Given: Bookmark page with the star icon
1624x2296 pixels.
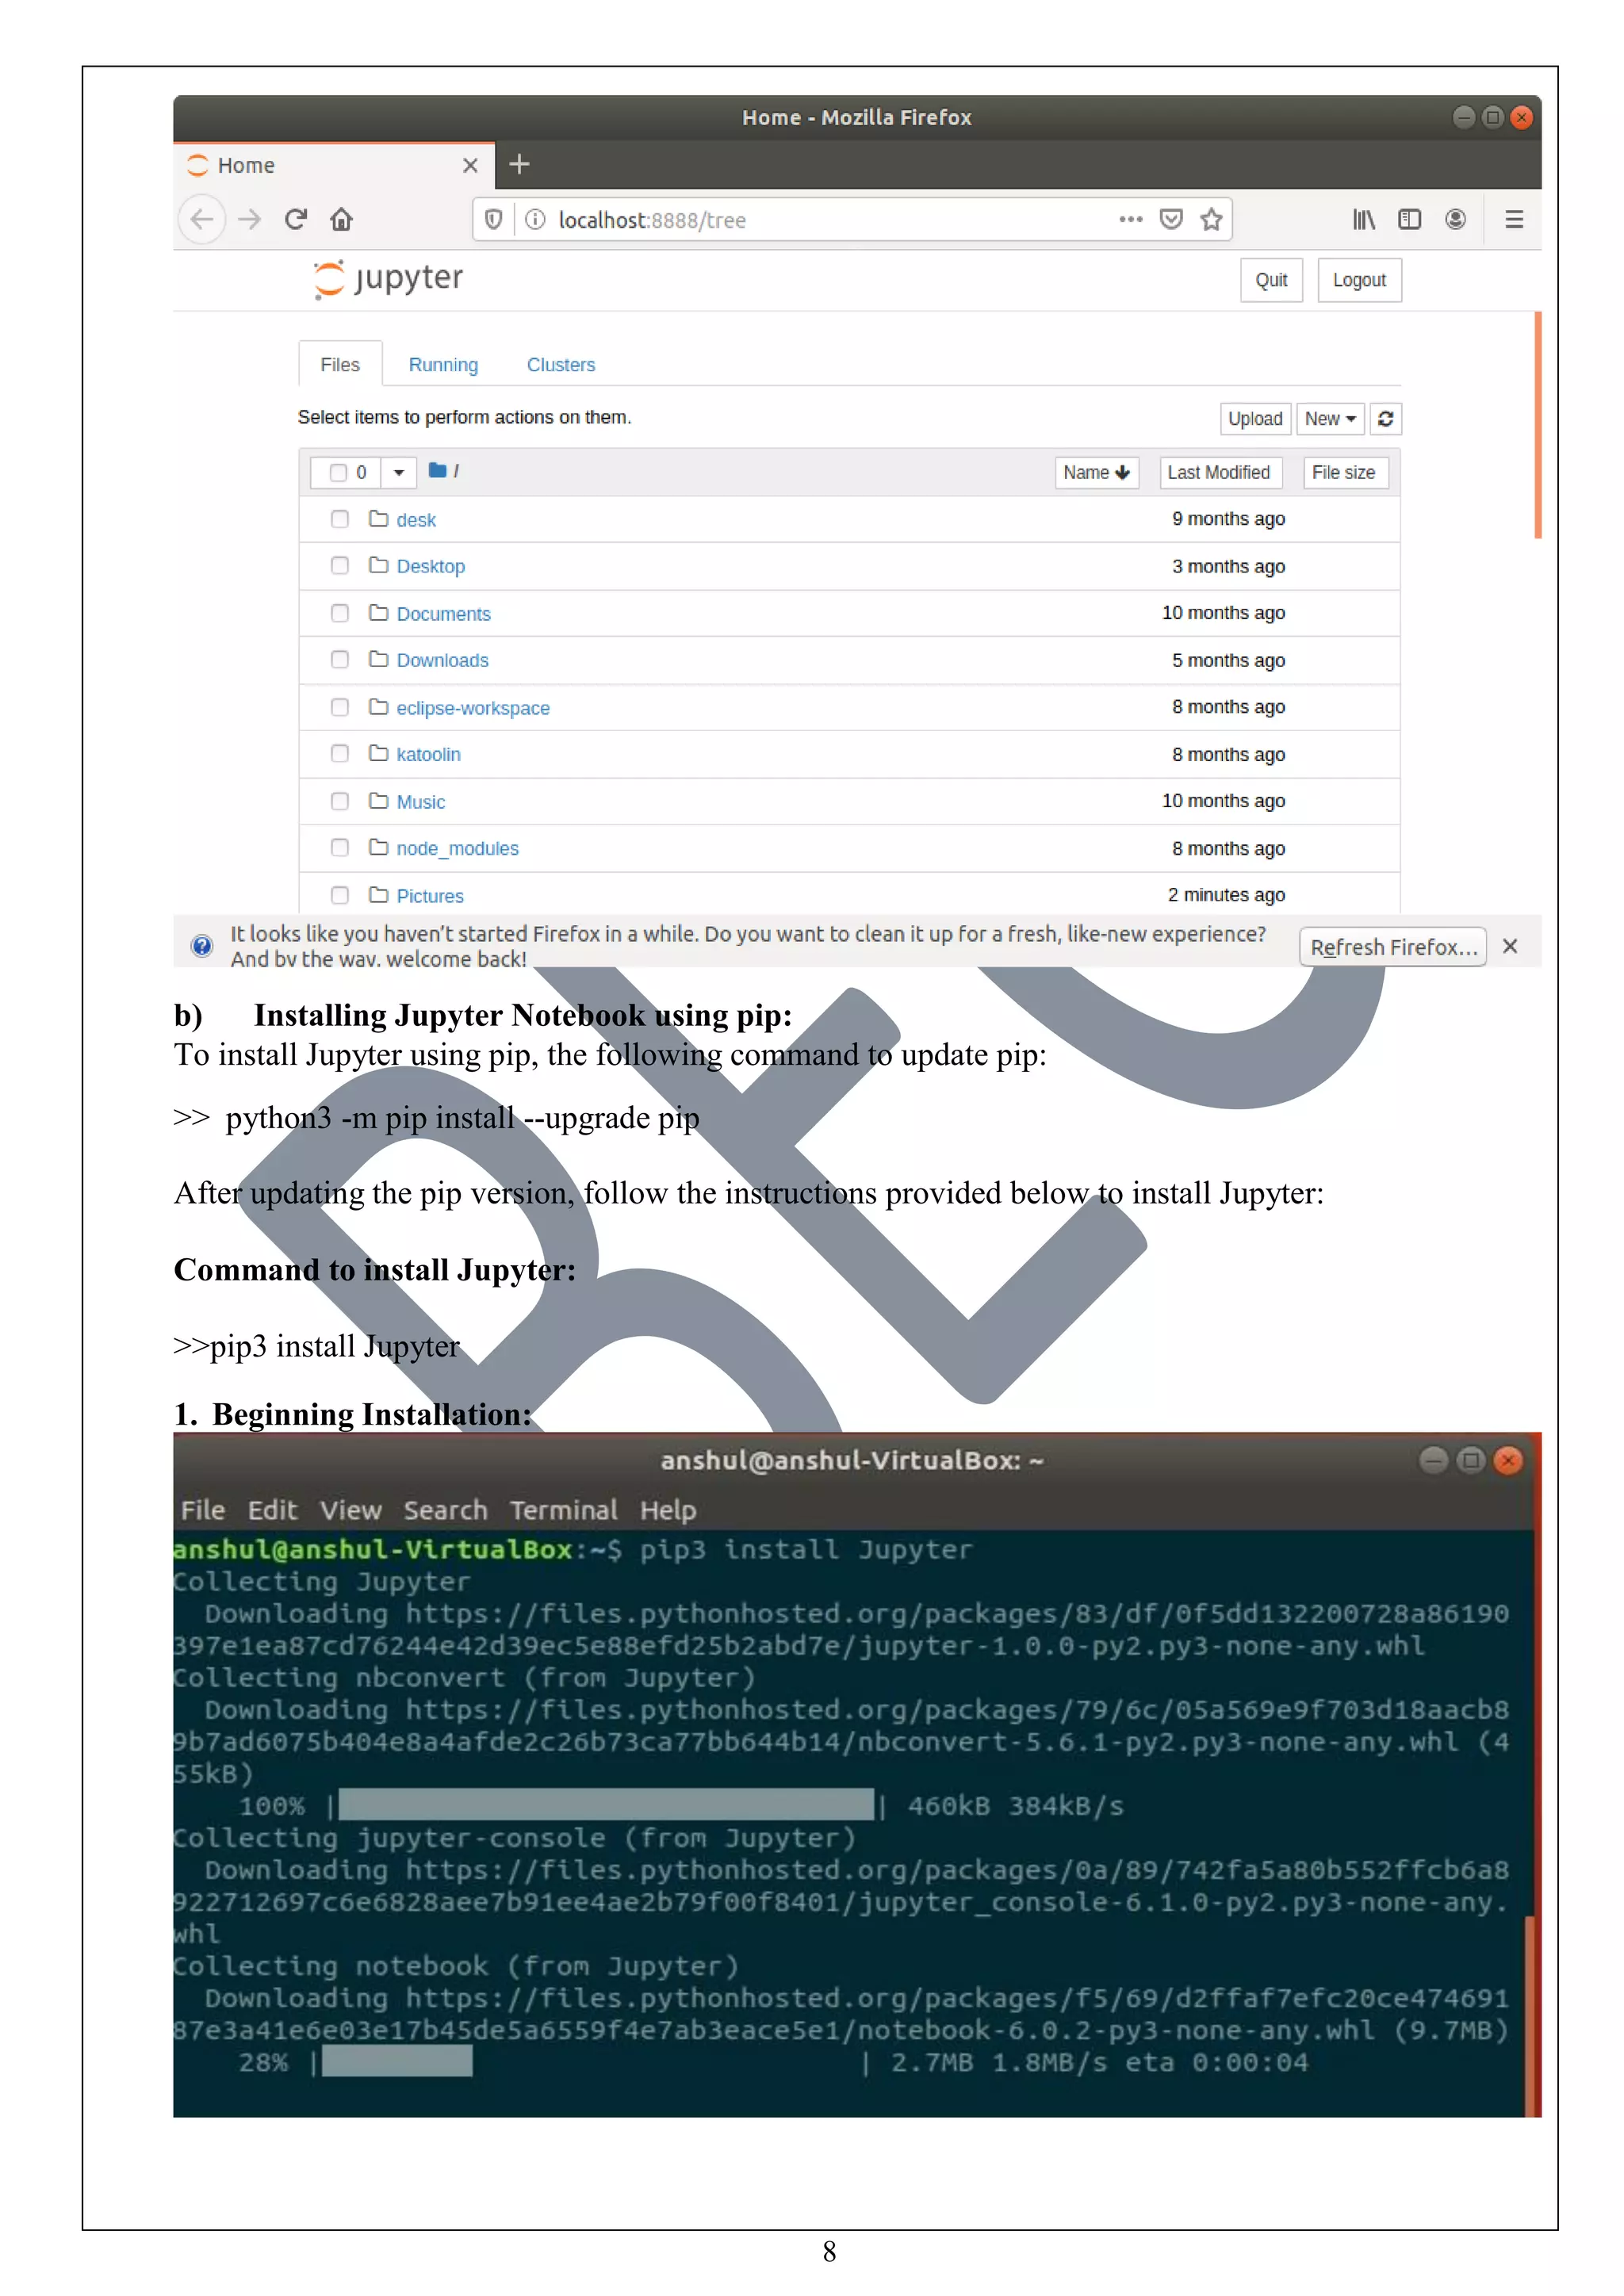Looking at the screenshot, I should [1211, 219].
